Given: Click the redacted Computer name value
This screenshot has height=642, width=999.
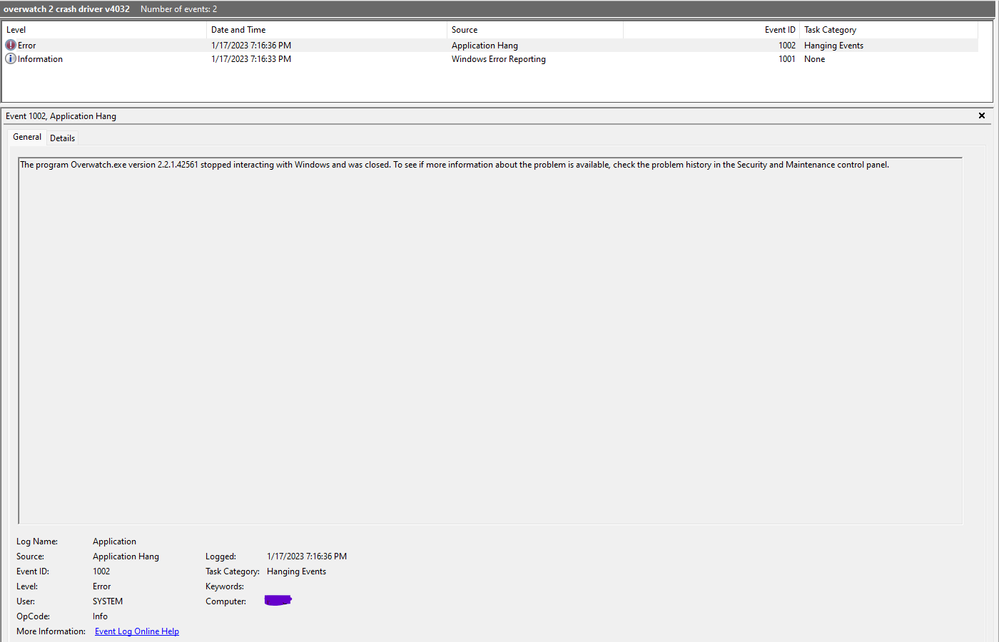Looking at the screenshot, I should pyautogui.click(x=278, y=601).
